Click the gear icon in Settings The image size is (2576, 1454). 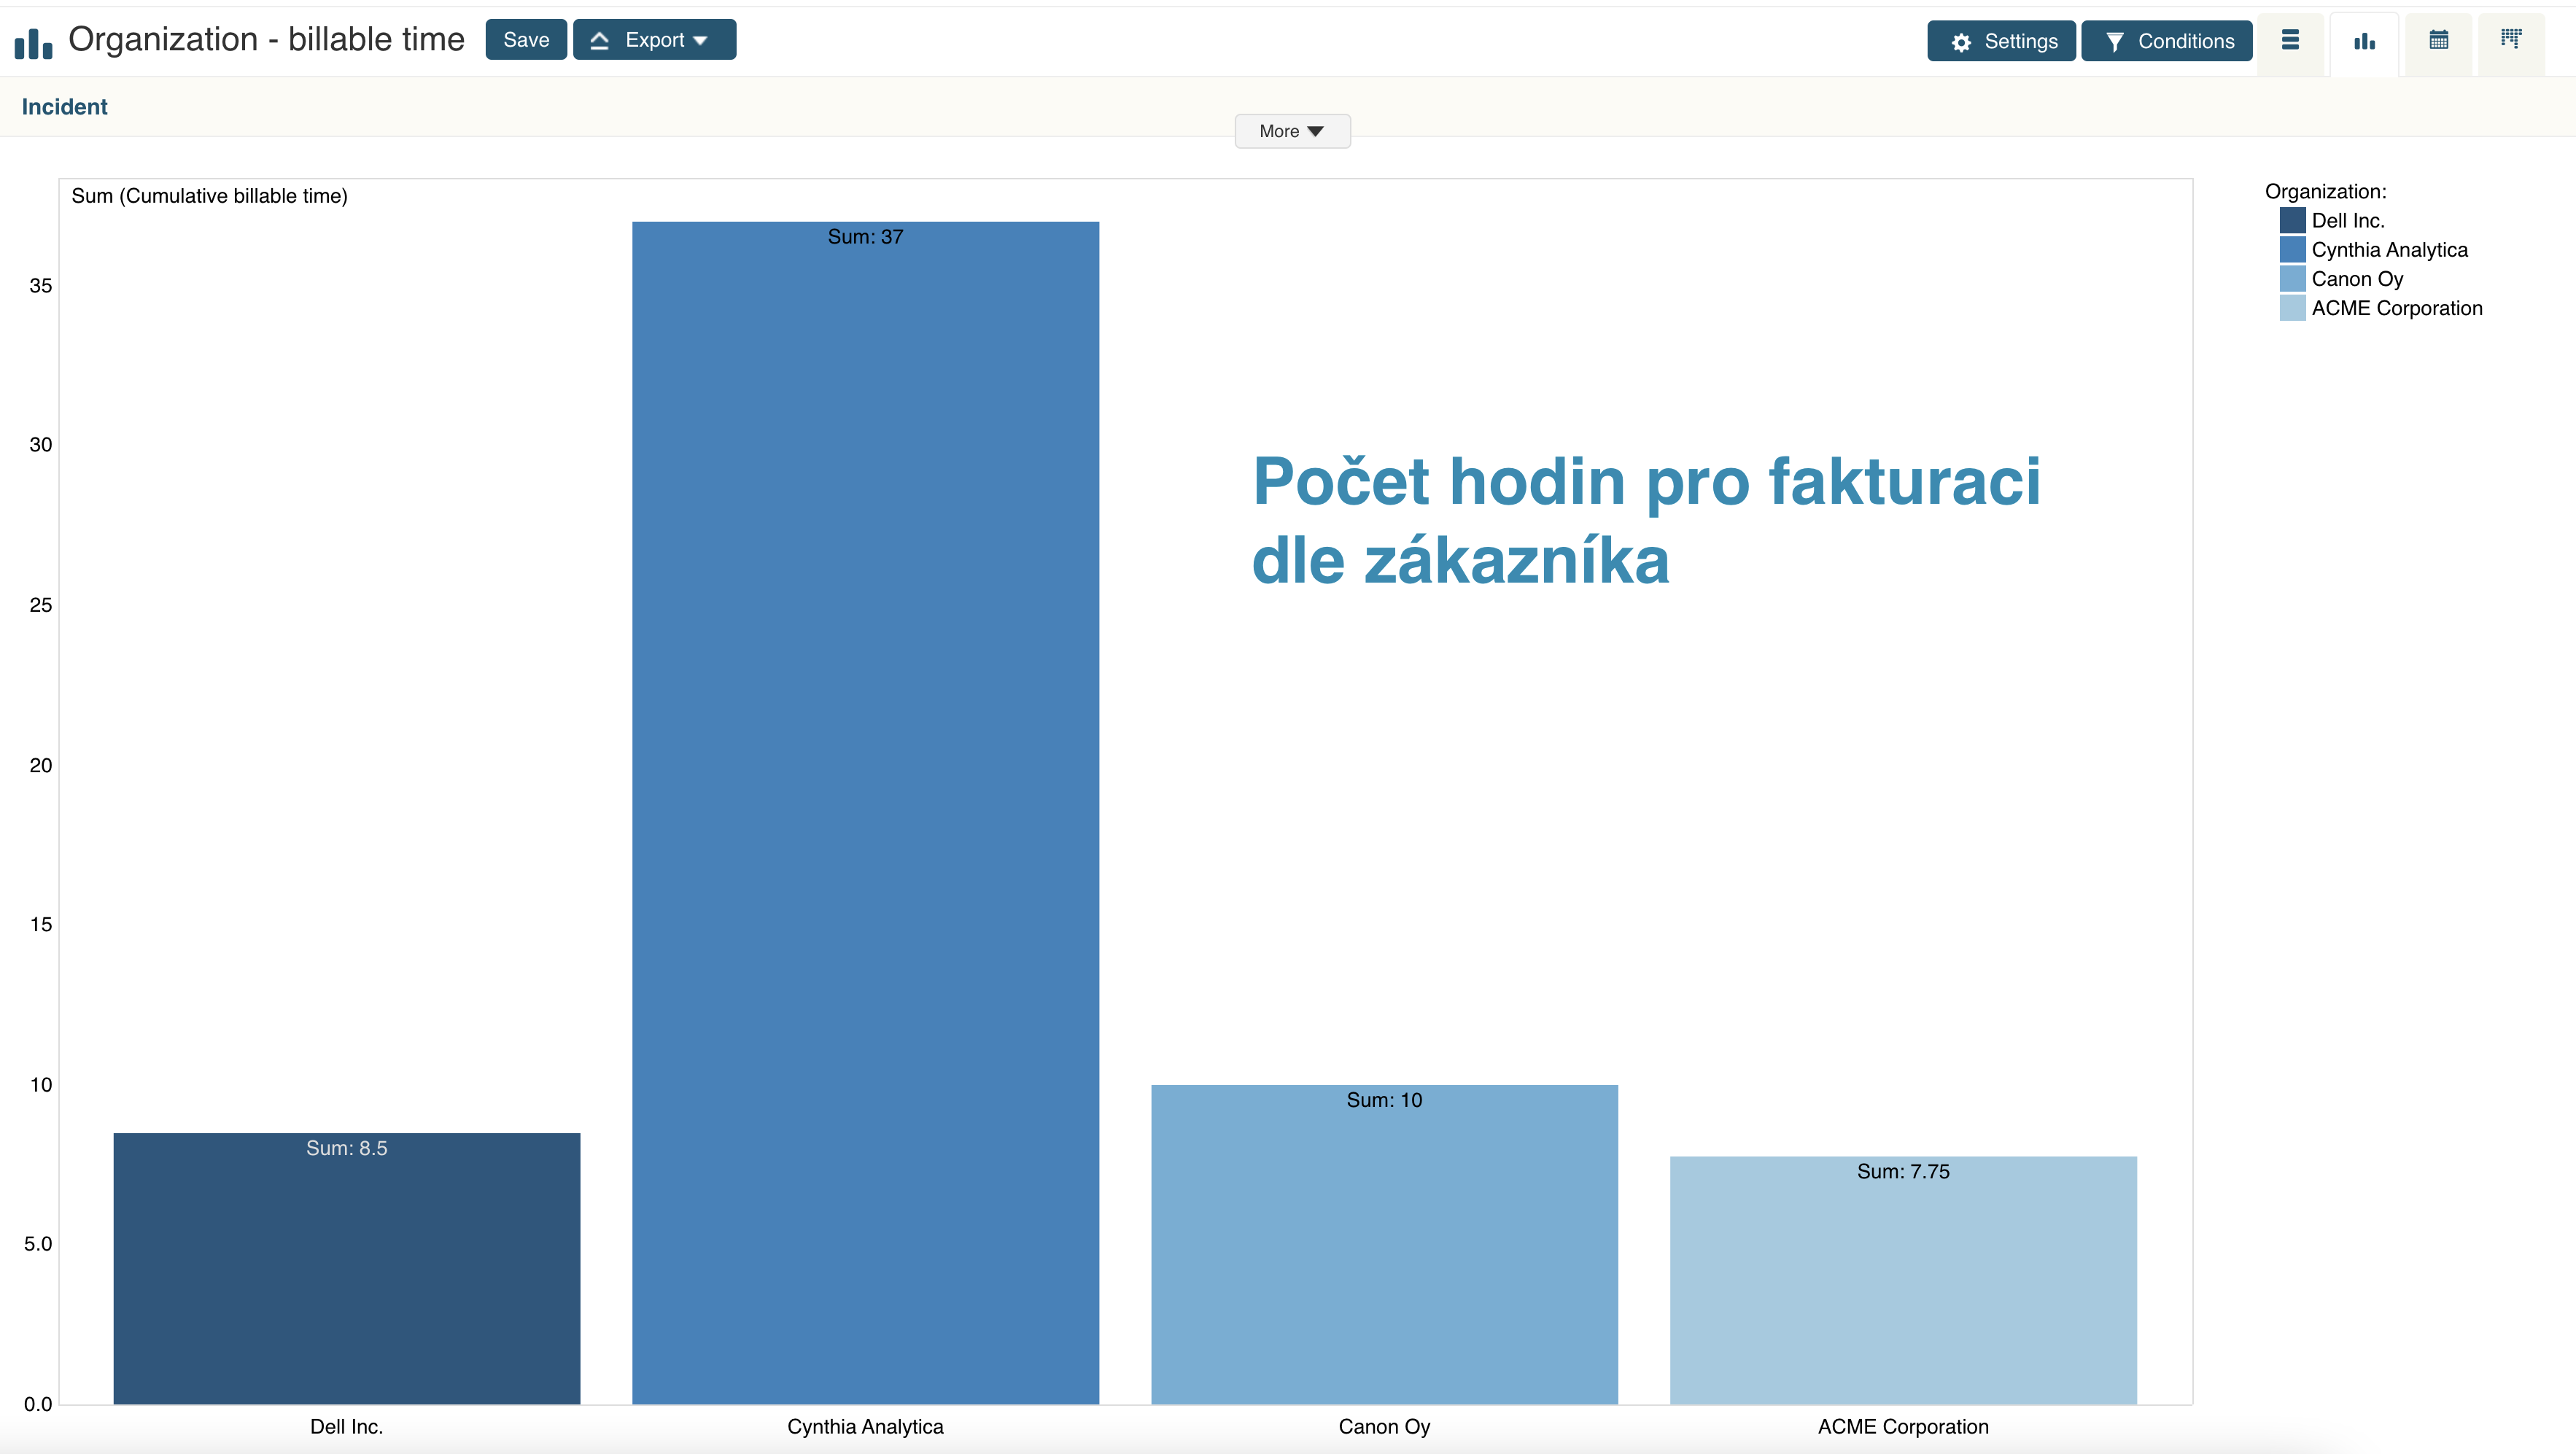tap(1961, 42)
